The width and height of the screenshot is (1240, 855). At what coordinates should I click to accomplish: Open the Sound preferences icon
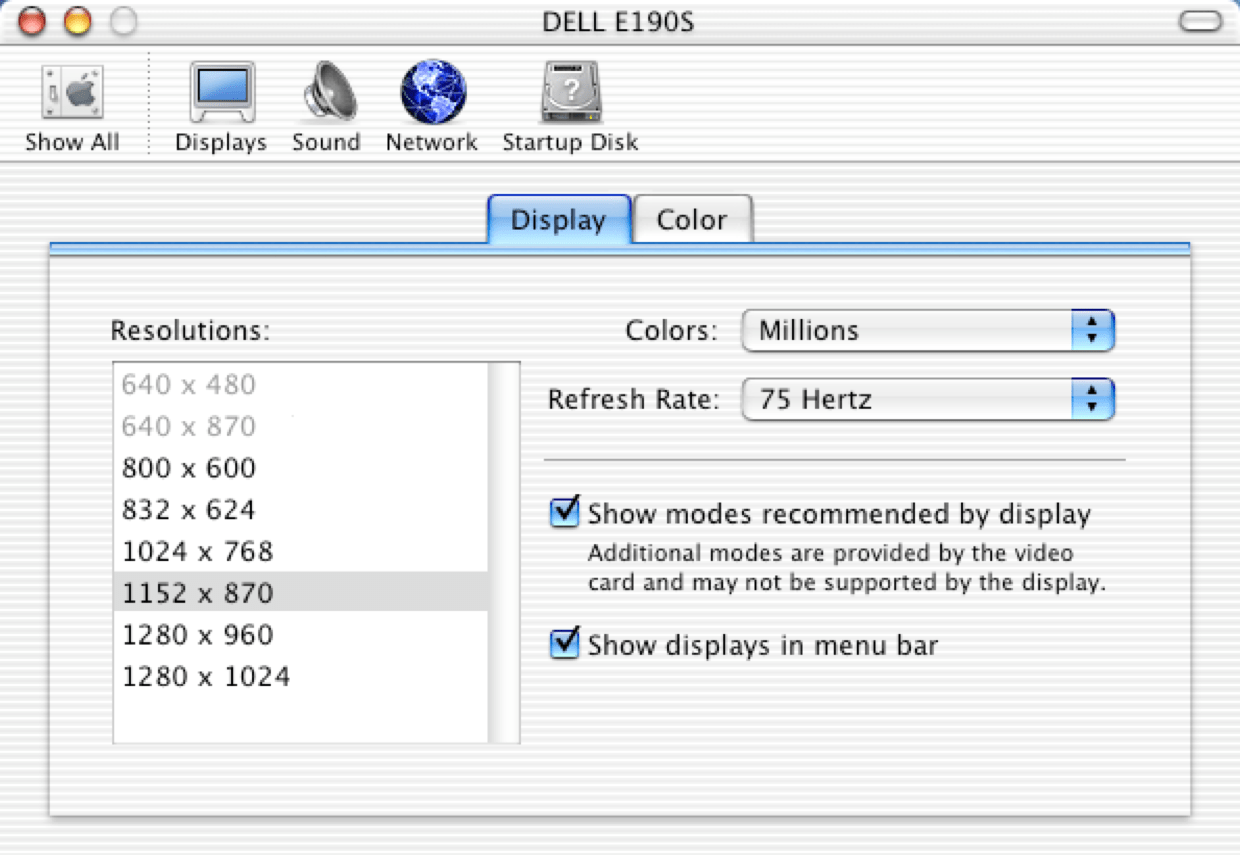click(326, 108)
